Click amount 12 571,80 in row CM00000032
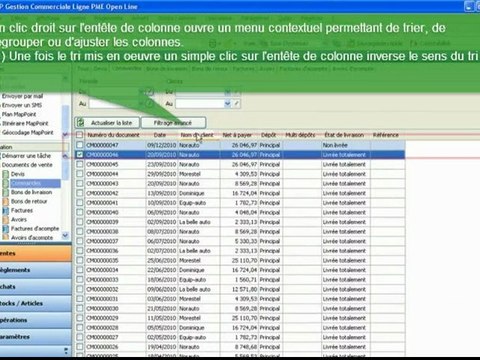Viewport: 480px width, 360px height. pos(244,289)
